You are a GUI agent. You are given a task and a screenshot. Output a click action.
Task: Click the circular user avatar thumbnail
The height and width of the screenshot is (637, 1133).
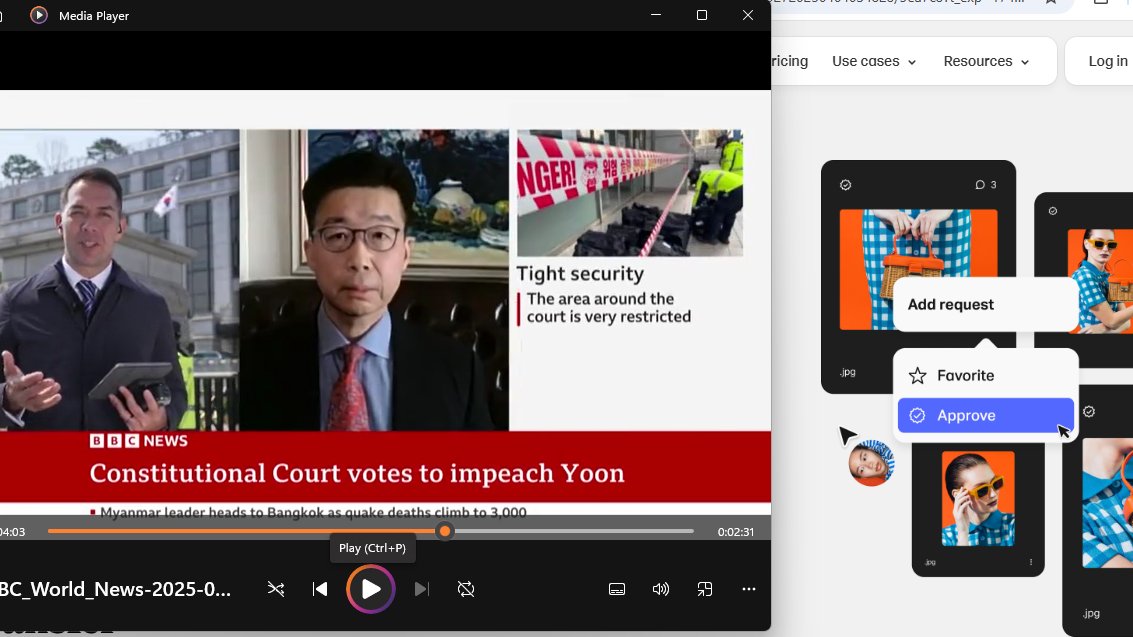[870, 461]
